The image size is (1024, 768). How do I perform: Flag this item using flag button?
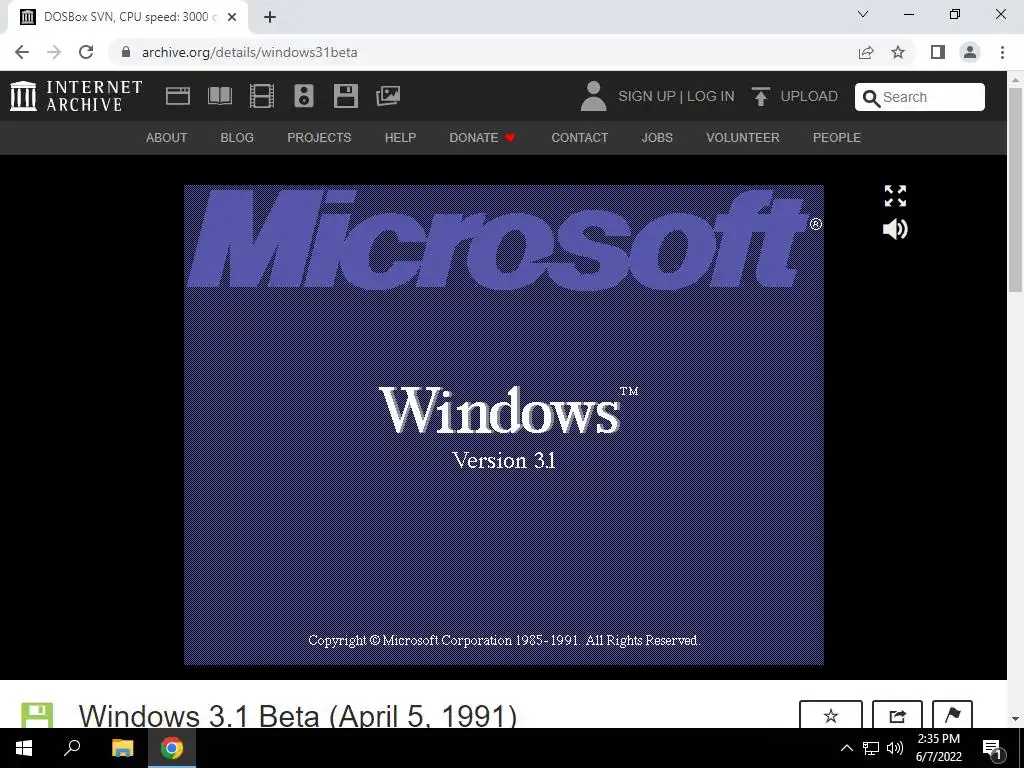point(952,715)
